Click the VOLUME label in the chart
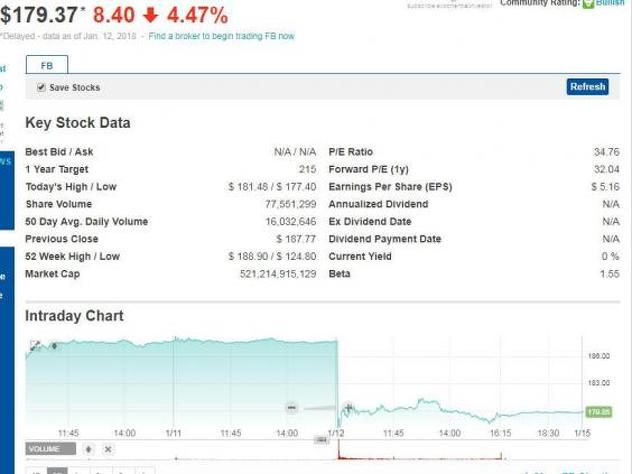 coord(49,449)
